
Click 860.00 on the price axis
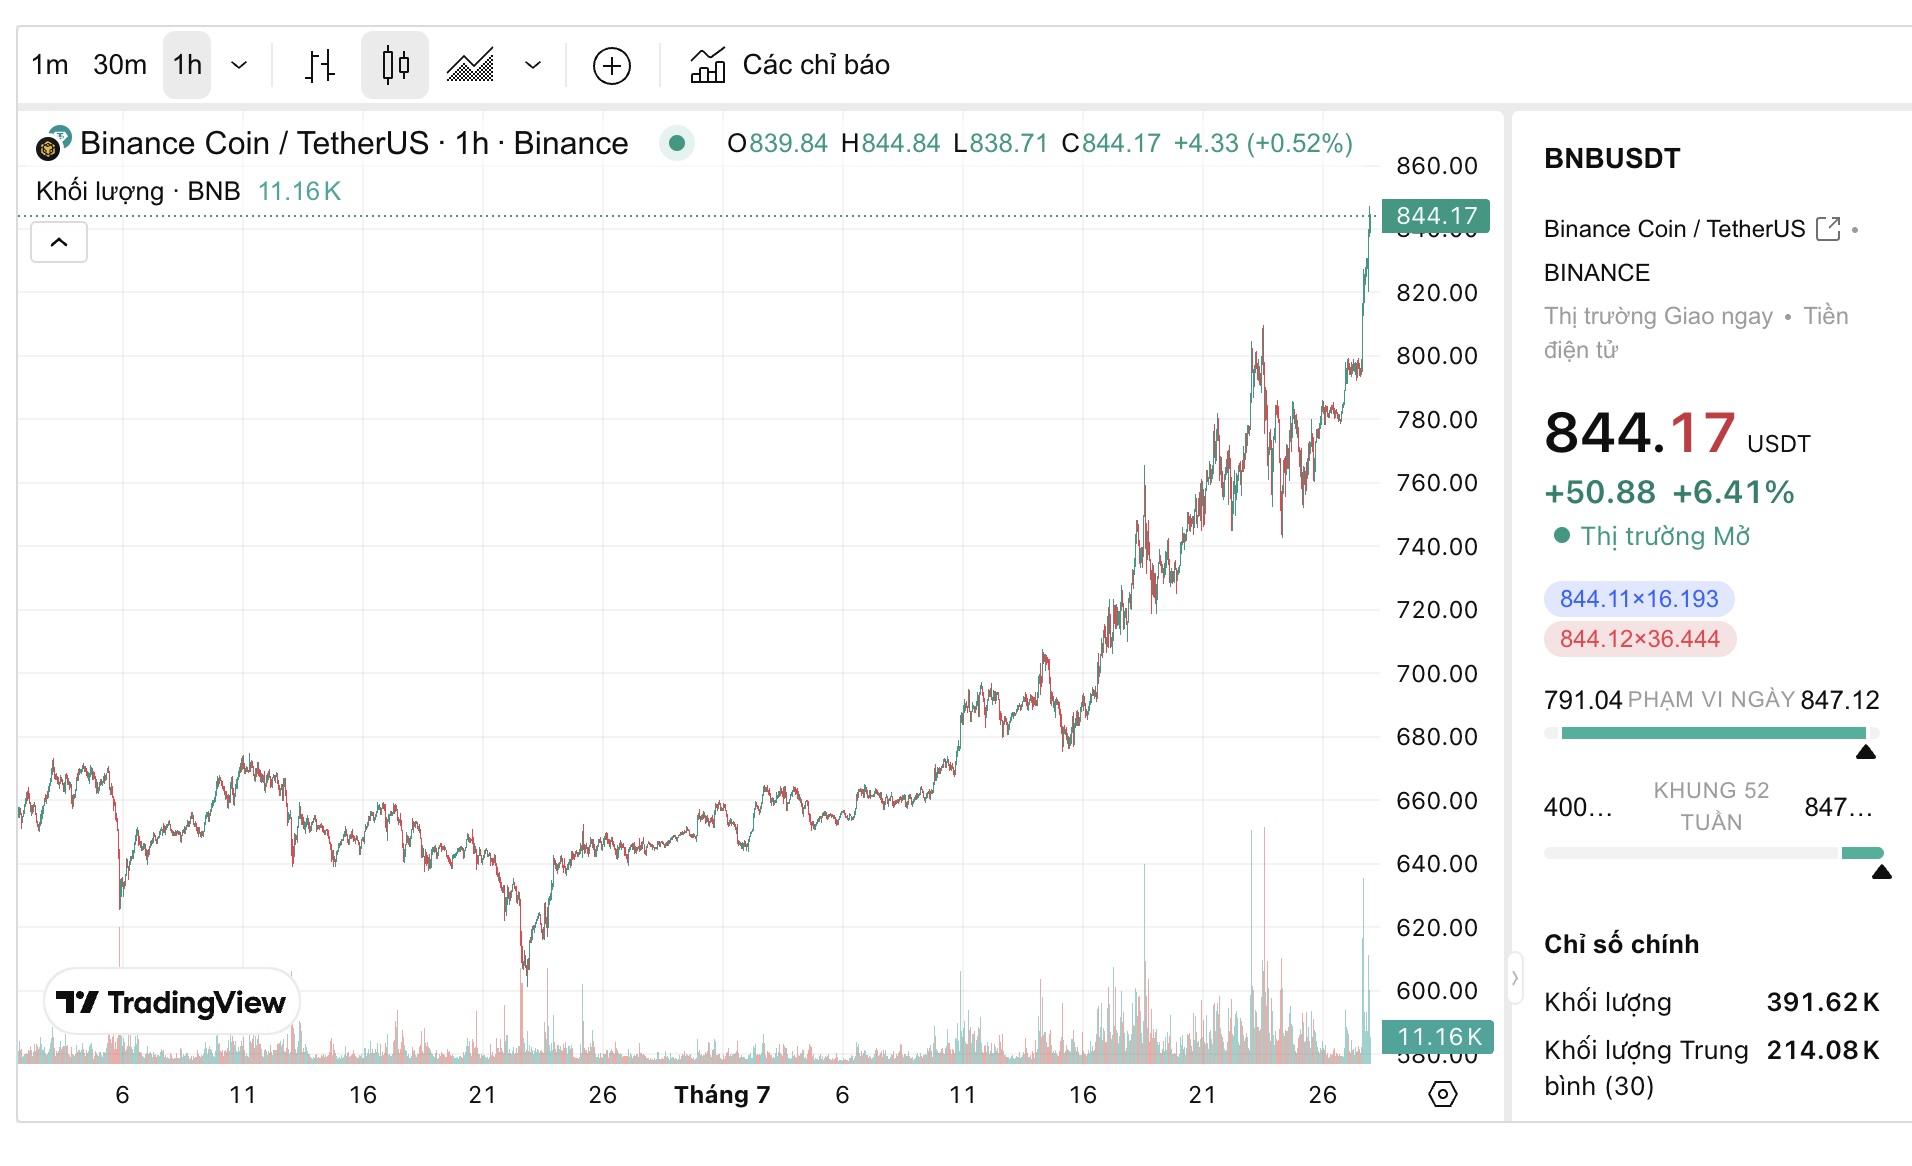(x=1436, y=166)
